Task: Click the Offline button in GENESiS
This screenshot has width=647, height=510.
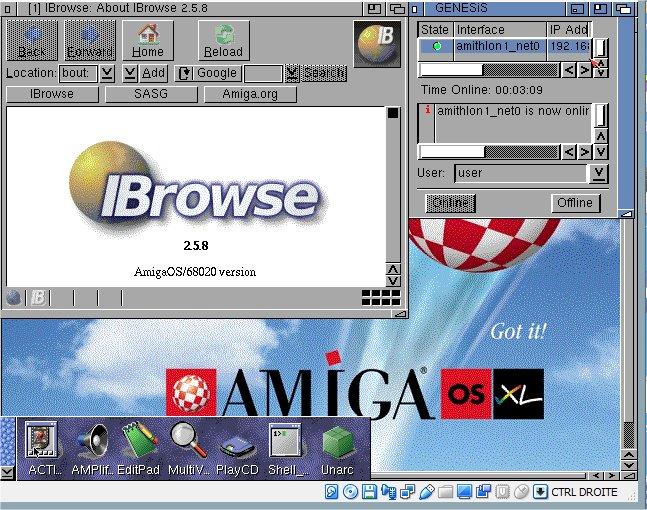Action: click(575, 203)
